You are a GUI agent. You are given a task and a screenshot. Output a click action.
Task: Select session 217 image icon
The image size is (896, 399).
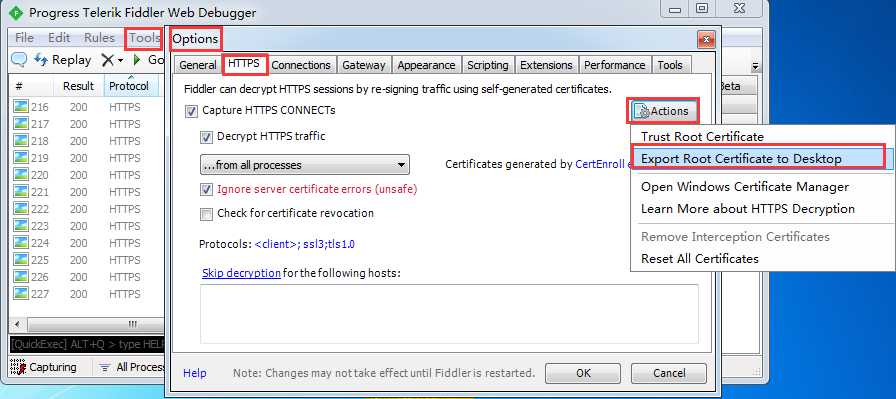click(x=21, y=124)
